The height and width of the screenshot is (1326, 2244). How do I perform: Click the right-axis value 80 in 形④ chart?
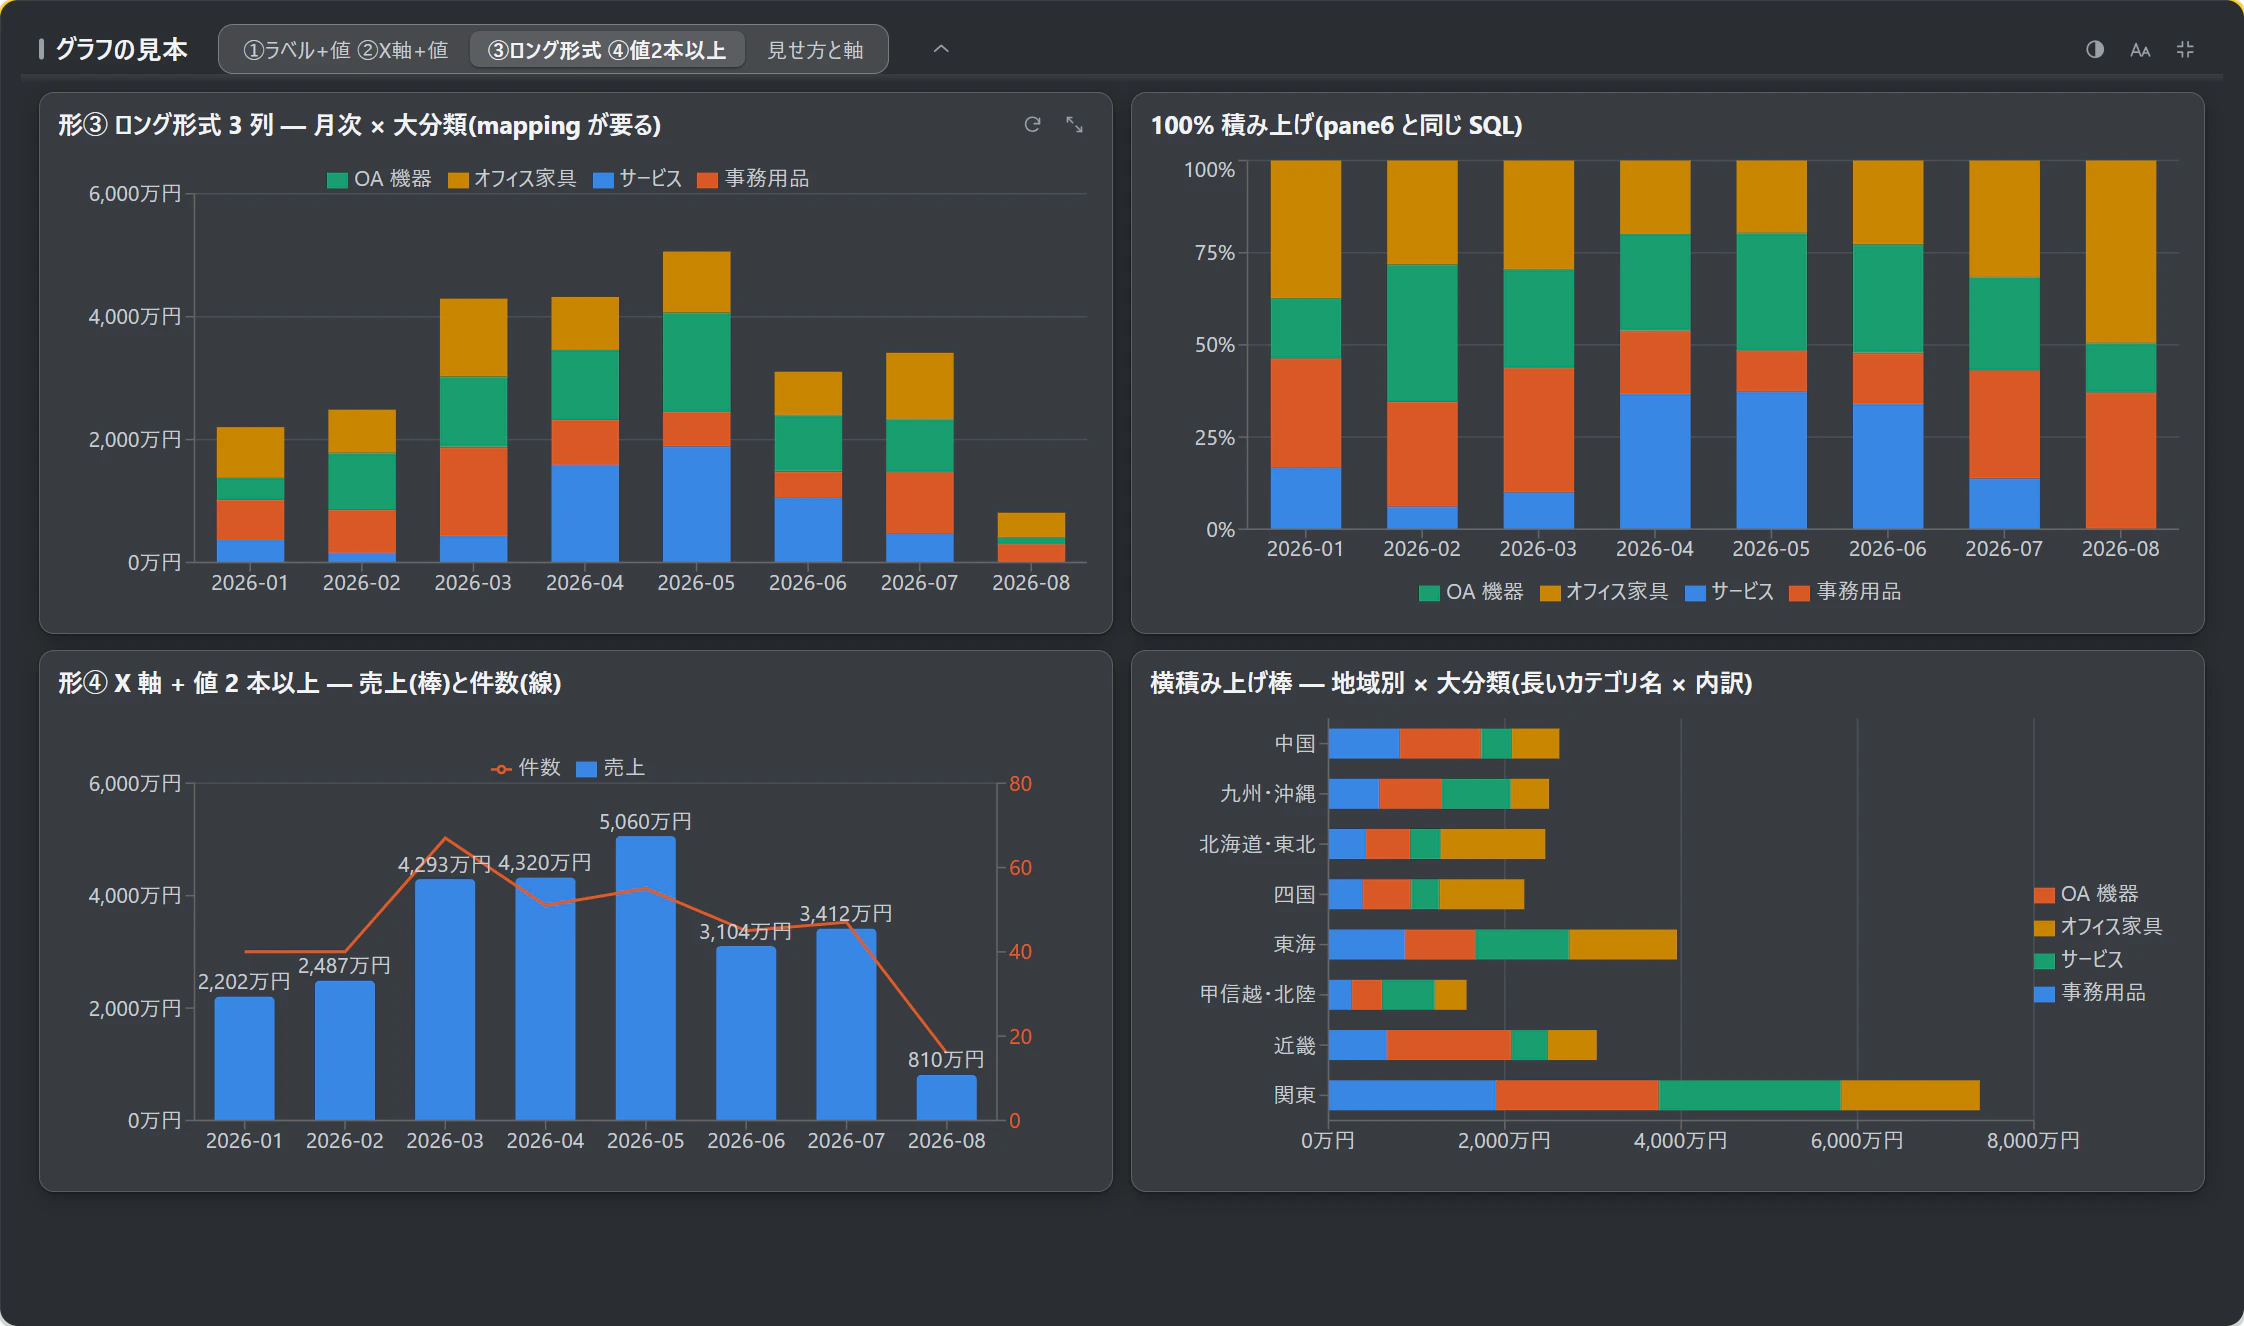pyautogui.click(x=1020, y=784)
